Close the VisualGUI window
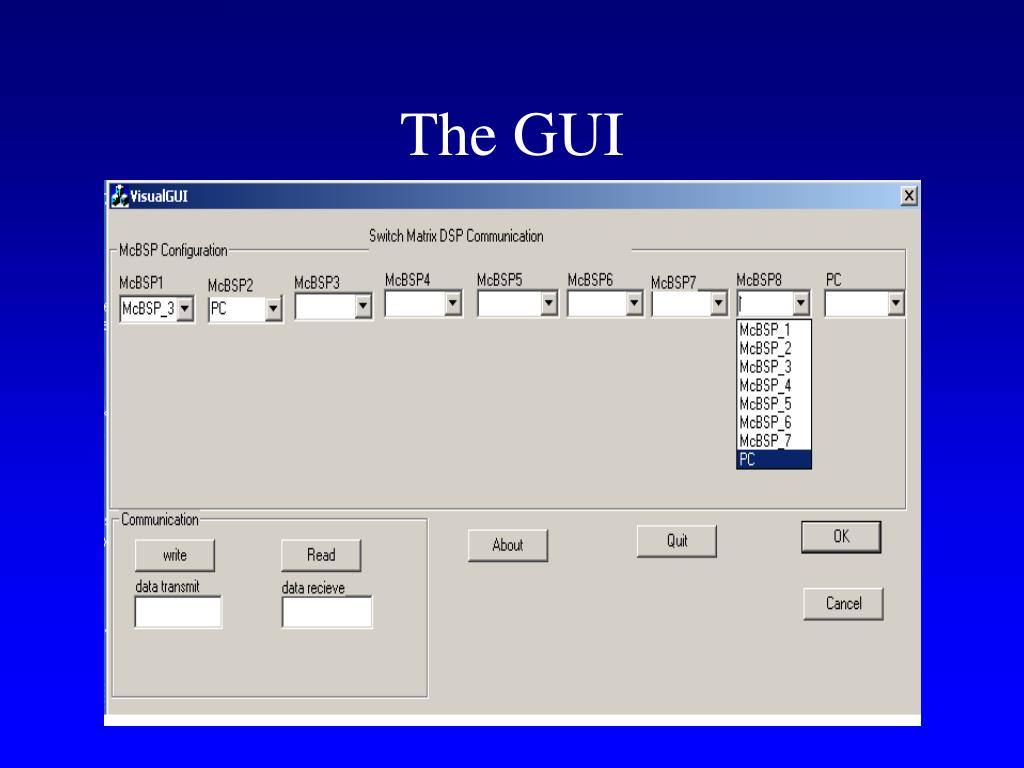 (908, 196)
